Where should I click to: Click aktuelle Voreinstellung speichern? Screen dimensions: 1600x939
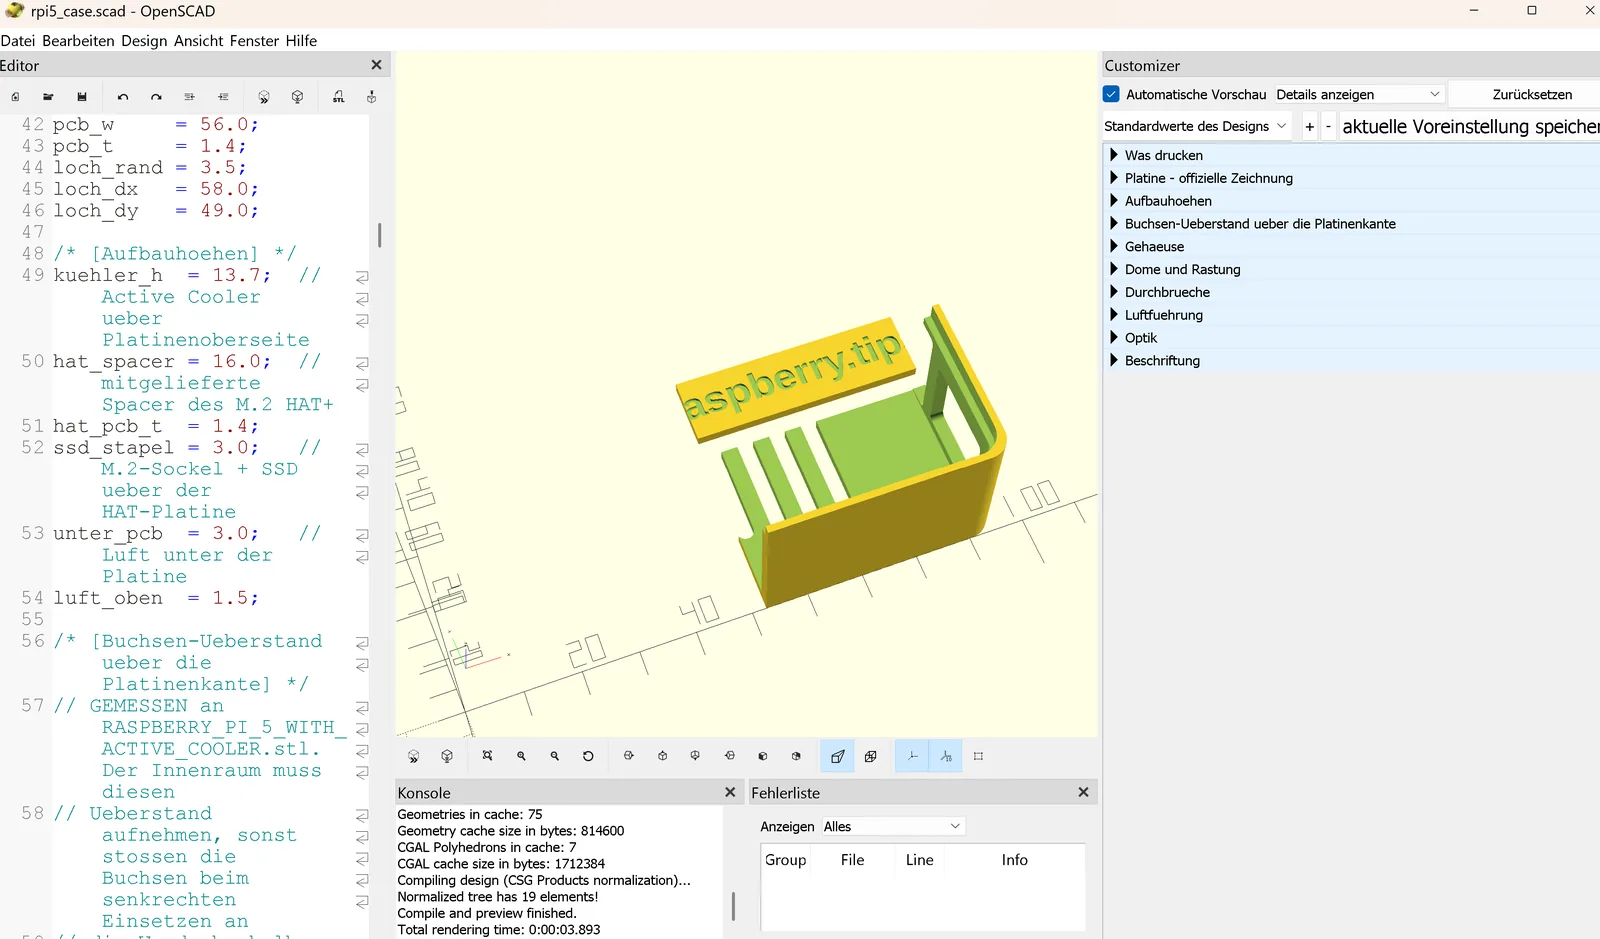coord(1470,127)
